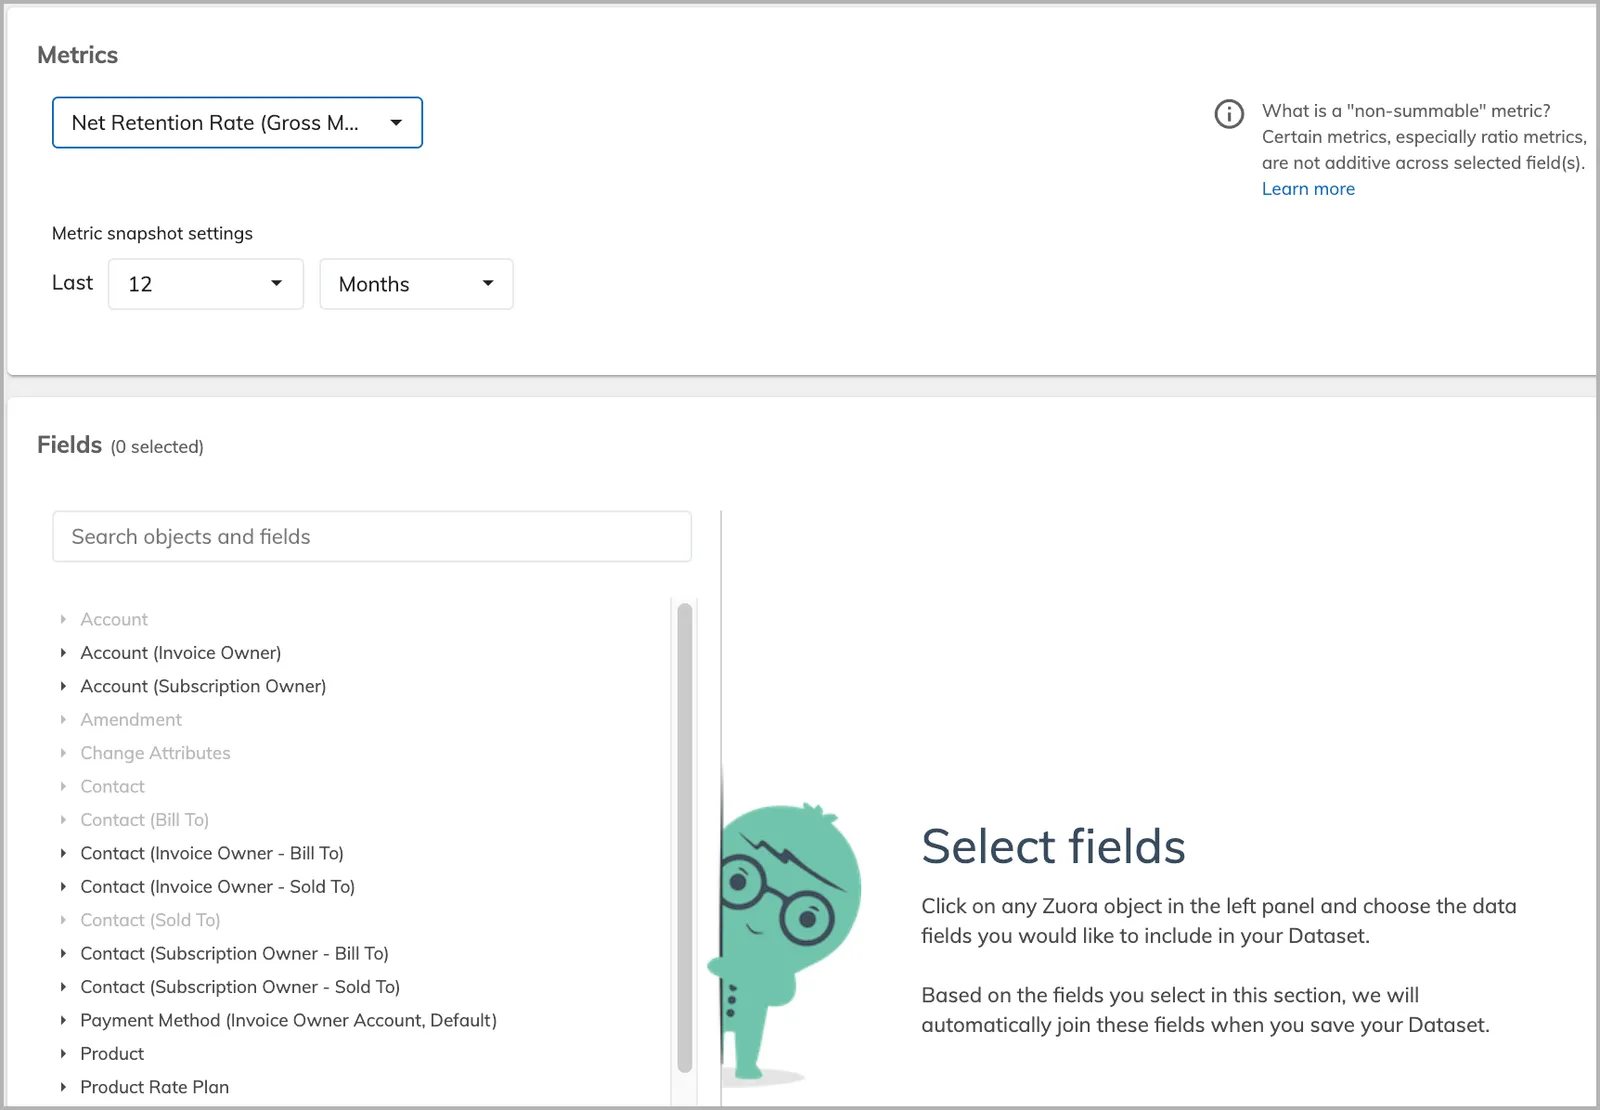Image resolution: width=1600 pixels, height=1110 pixels.
Task: Expand the Product object arrow
Action: click(x=63, y=1054)
